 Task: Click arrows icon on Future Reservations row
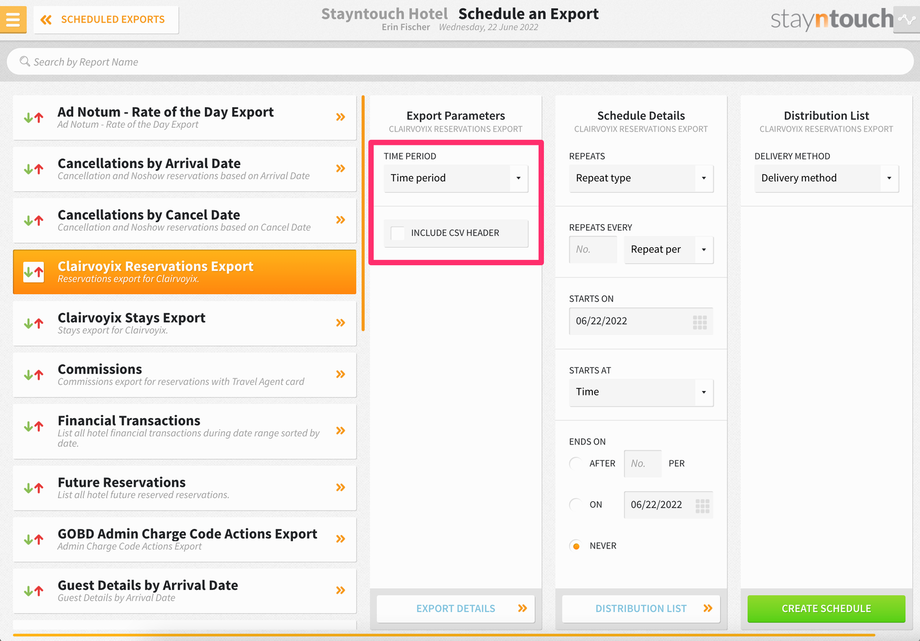(x=33, y=488)
